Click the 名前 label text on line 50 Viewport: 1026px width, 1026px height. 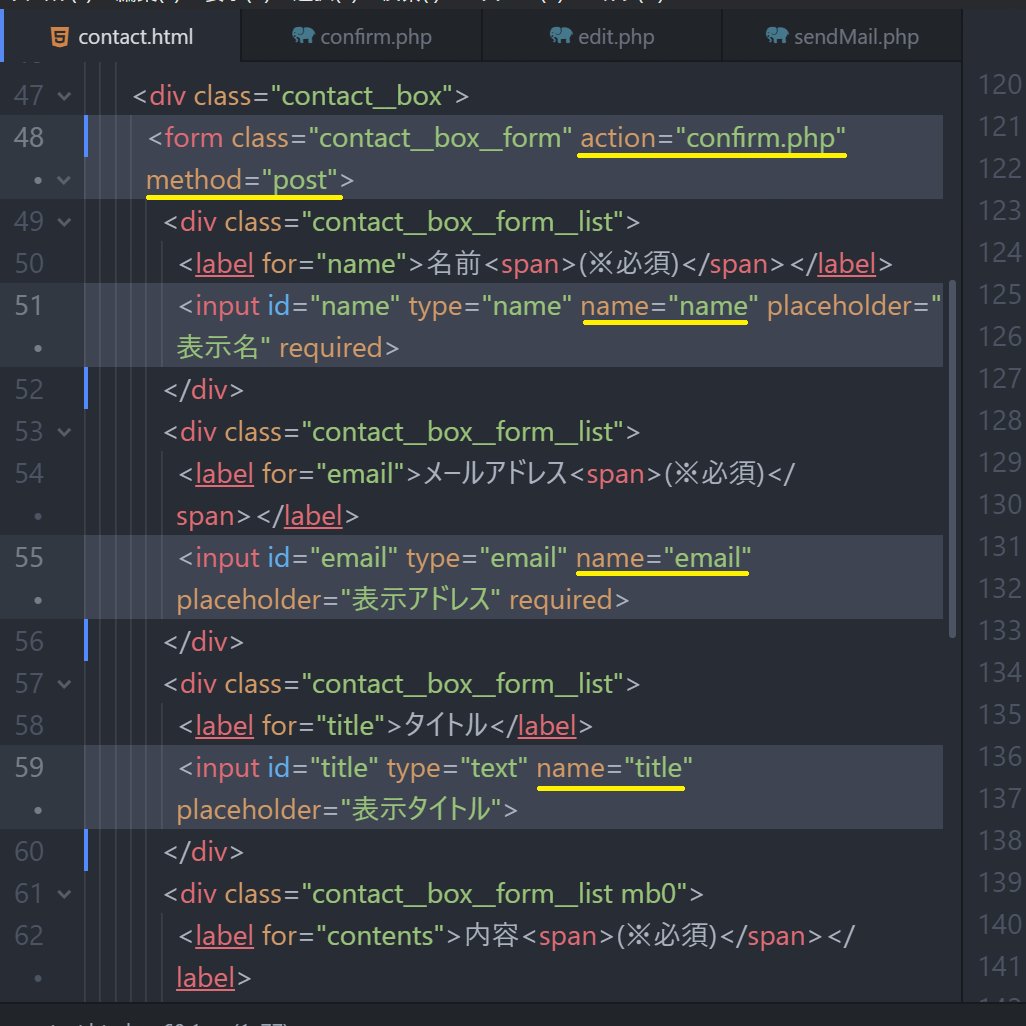pos(453,264)
